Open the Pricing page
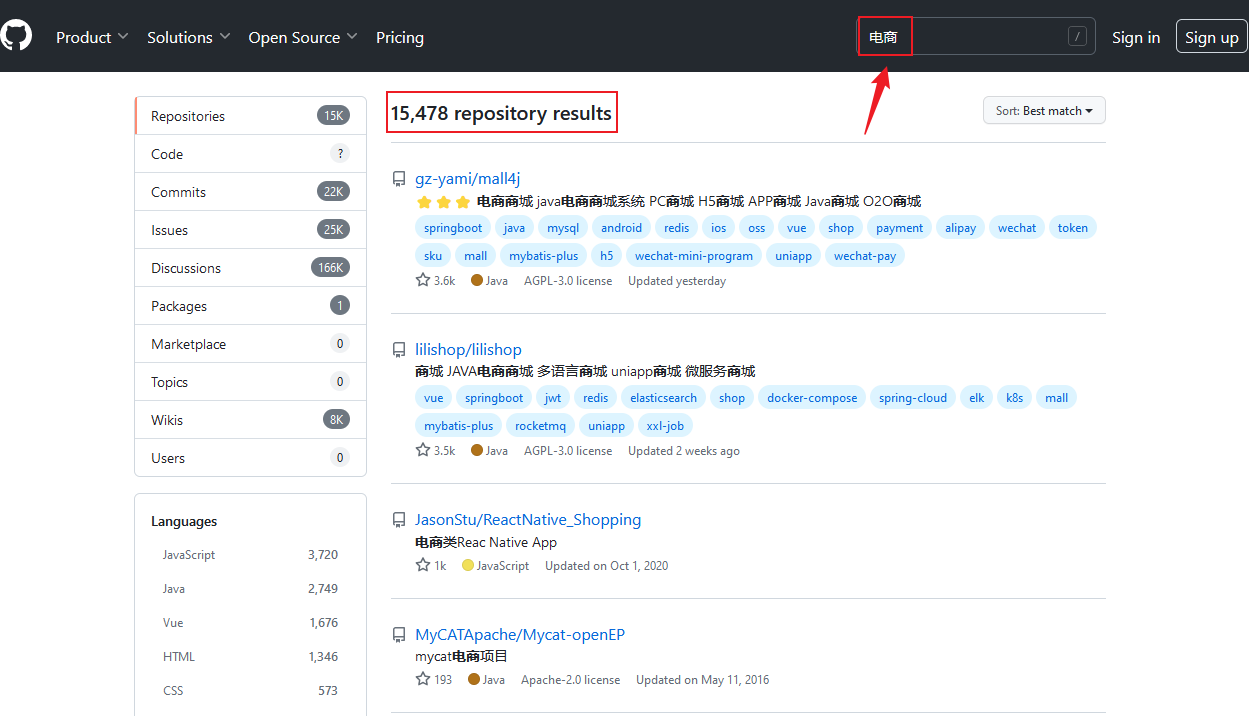 click(x=400, y=37)
